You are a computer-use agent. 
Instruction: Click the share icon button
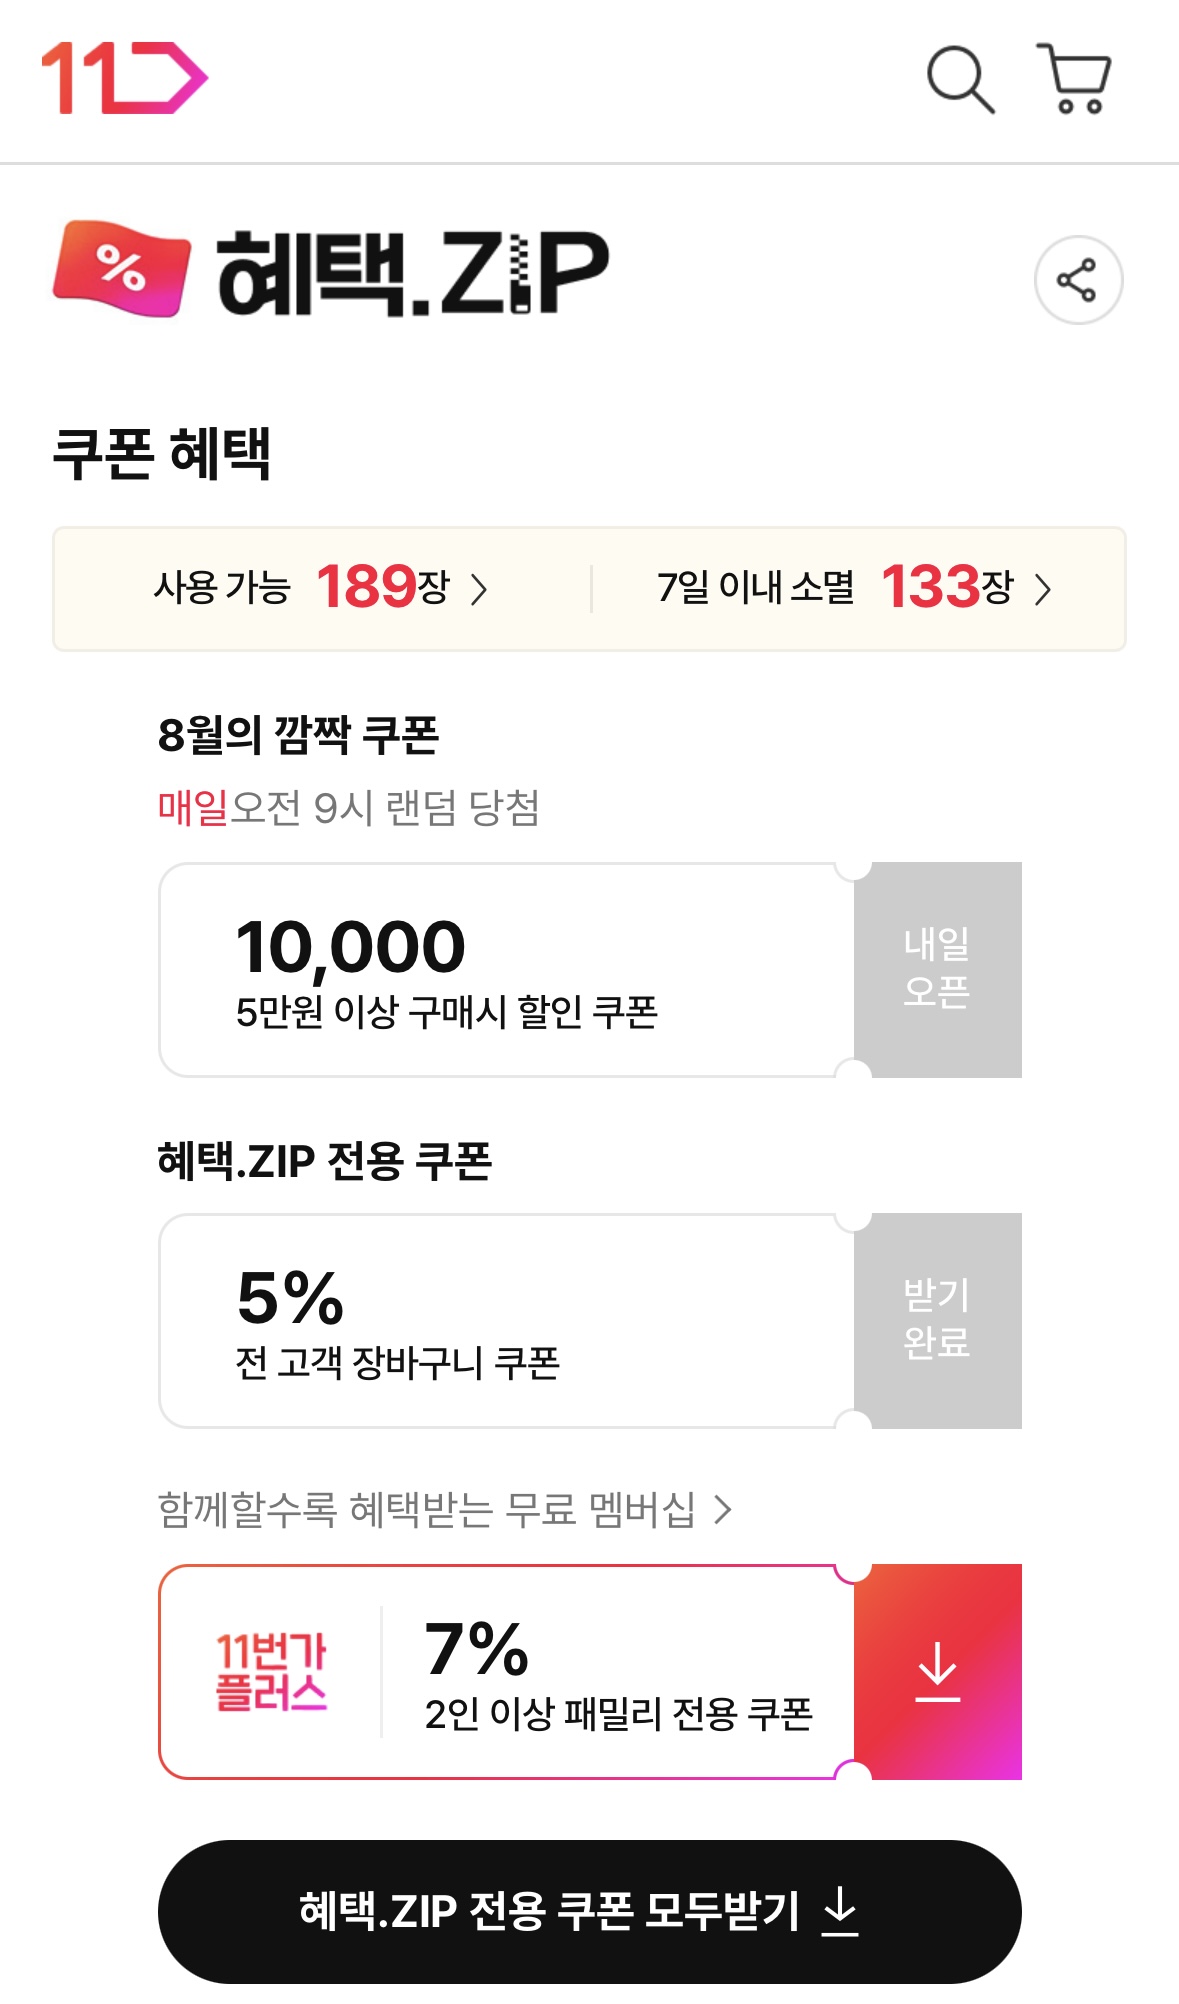point(1078,280)
